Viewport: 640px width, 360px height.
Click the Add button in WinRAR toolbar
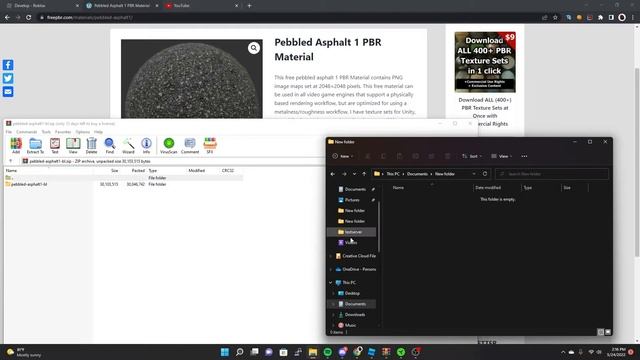click(x=16, y=146)
